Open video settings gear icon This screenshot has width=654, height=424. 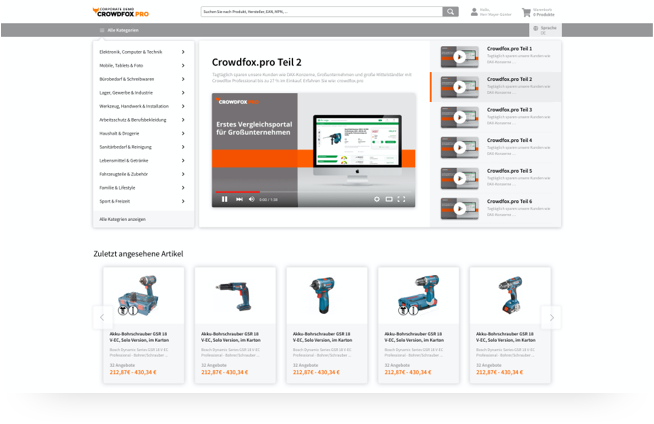[x=376, y=199]
